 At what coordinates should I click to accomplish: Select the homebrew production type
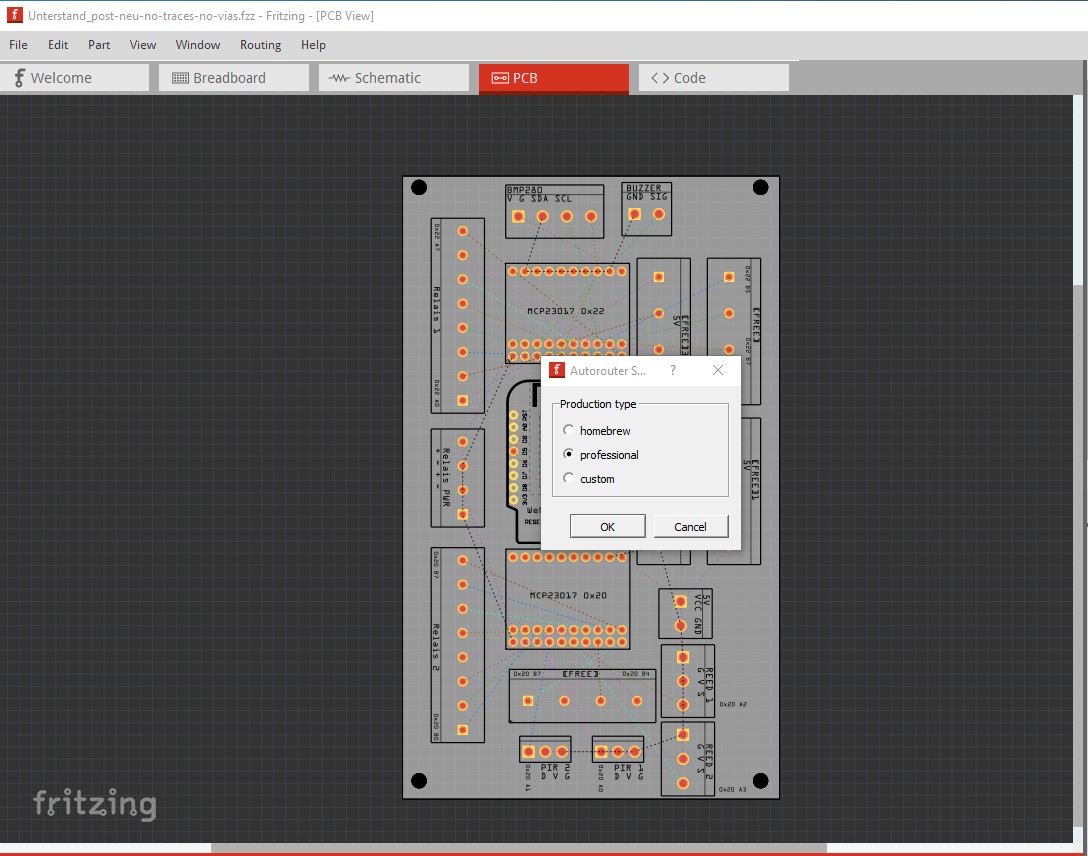click(x=568, y=430)
